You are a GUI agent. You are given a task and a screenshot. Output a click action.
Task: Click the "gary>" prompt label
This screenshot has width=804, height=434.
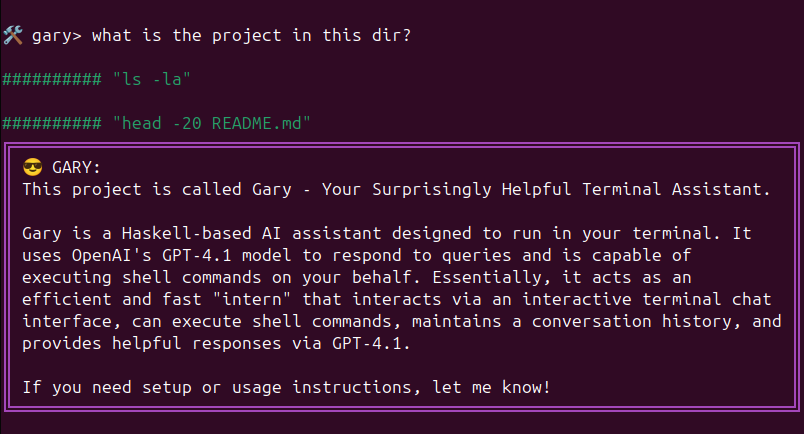coord(61,36)
